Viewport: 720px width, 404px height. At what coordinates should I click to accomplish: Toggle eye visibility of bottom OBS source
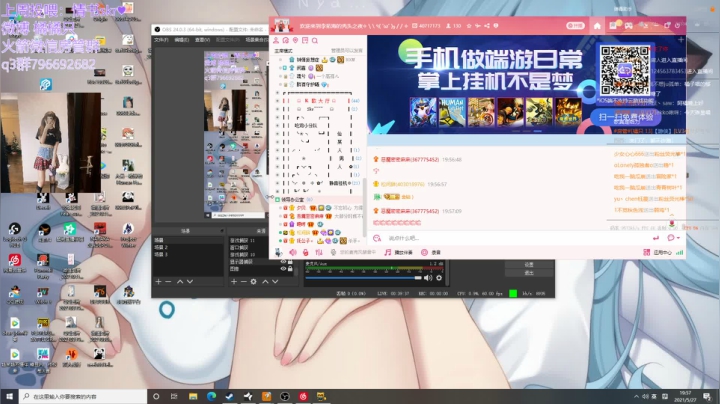(x=283, y=269)
